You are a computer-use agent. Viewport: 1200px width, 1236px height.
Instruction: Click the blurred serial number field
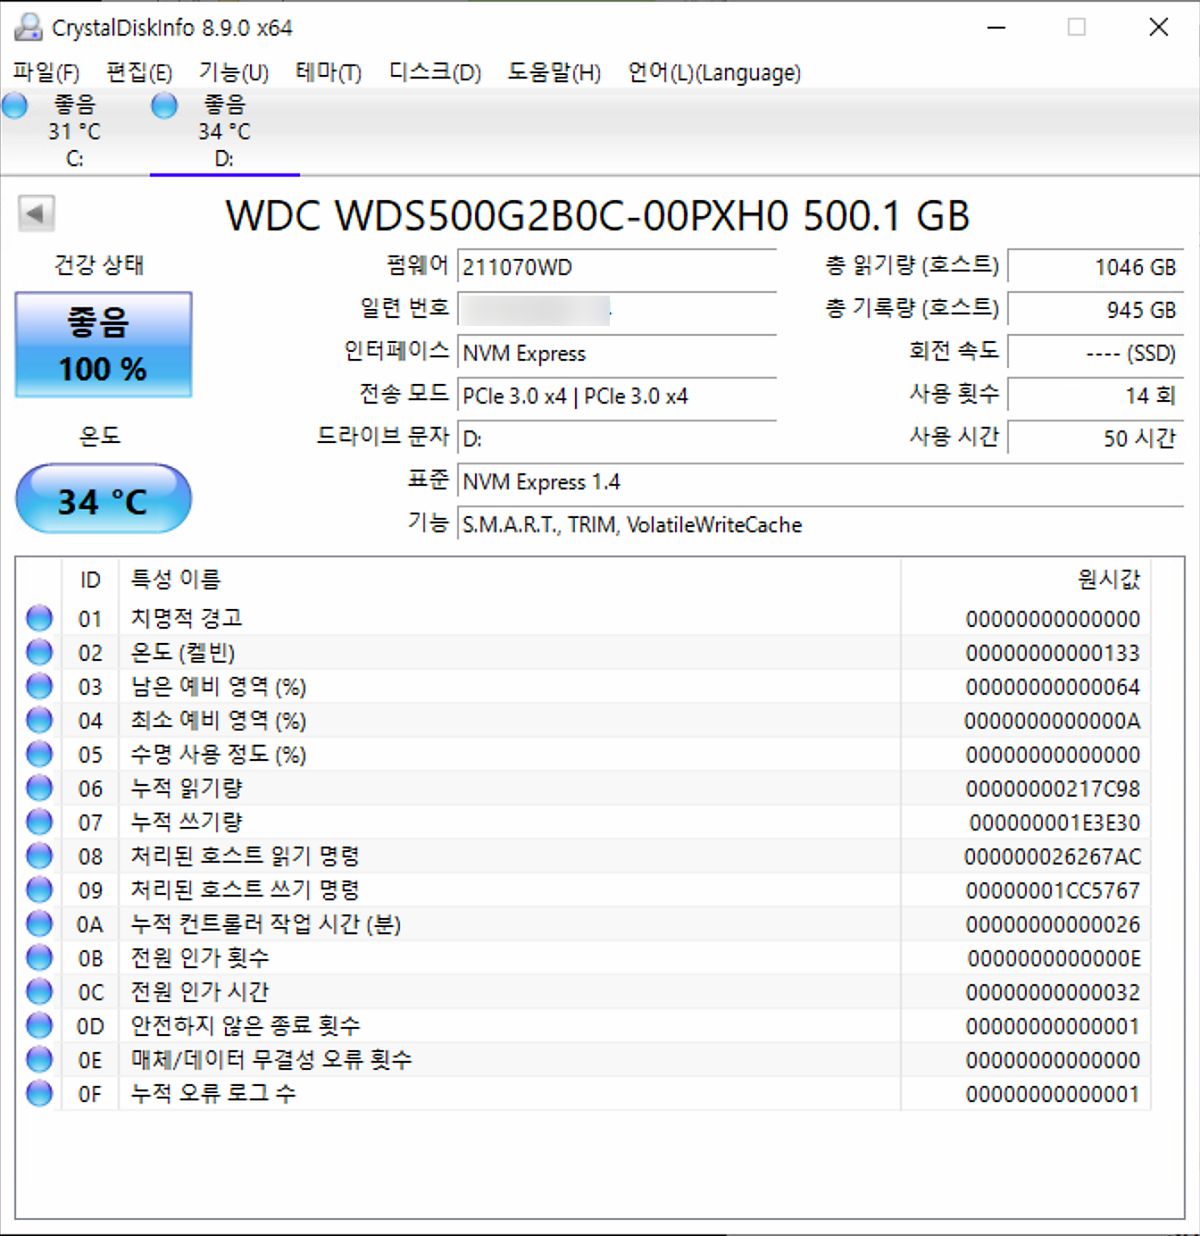[x=617, y=310]
